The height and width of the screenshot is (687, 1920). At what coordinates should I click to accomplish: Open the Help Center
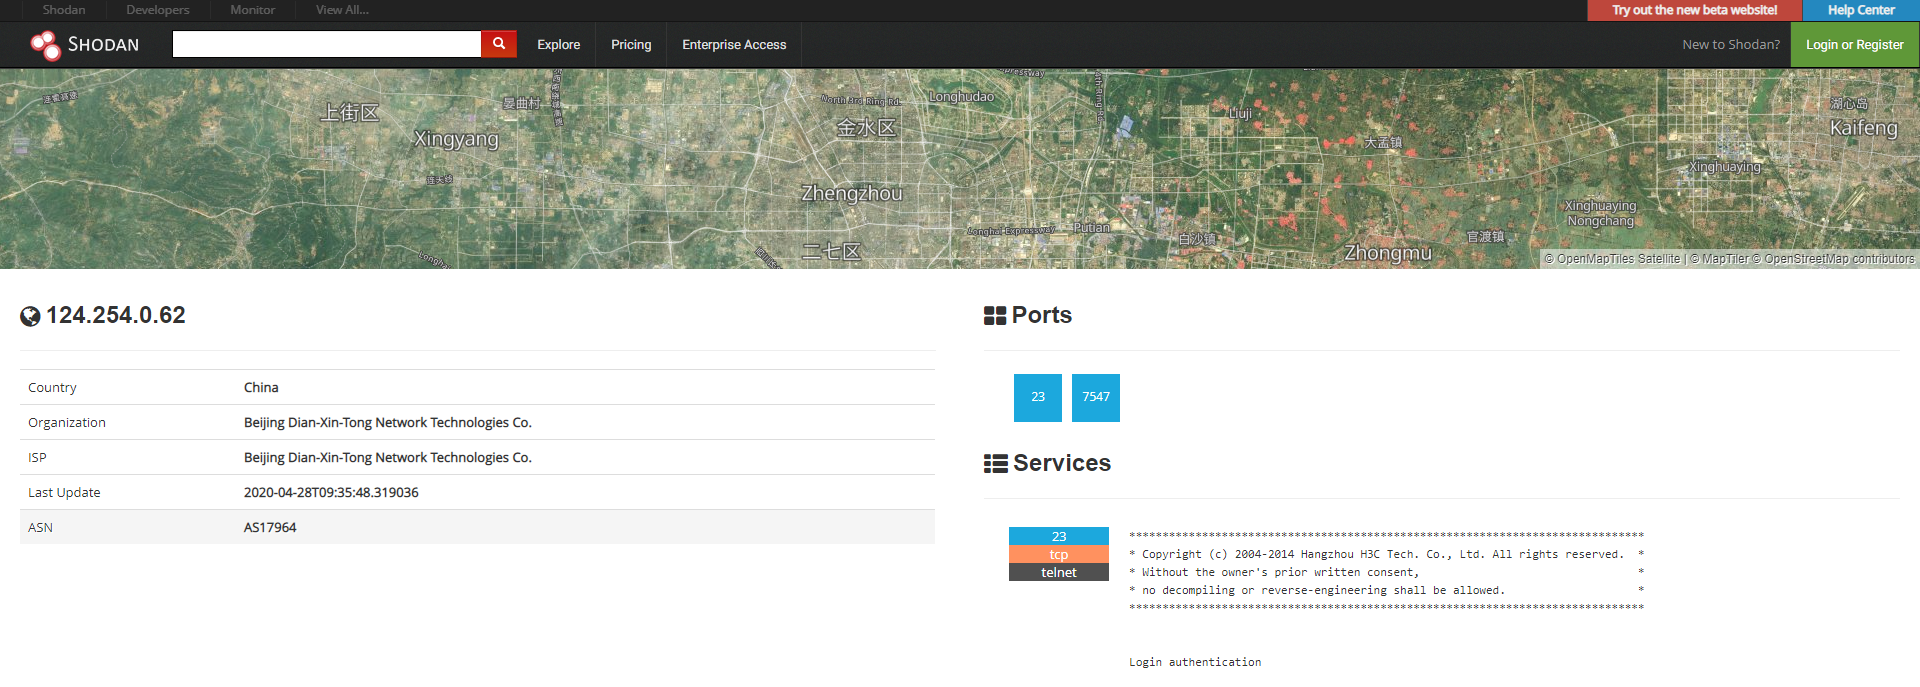coord(1861,10)
